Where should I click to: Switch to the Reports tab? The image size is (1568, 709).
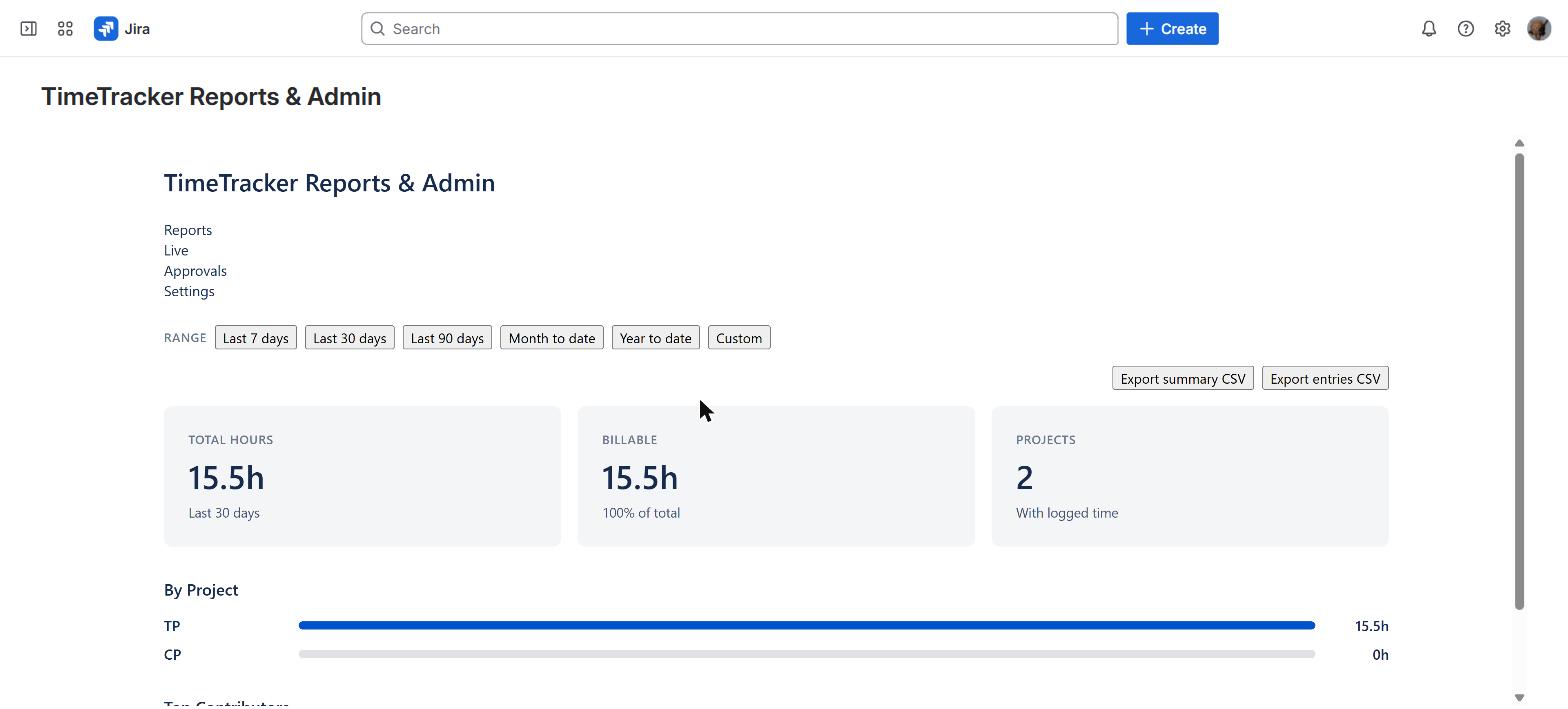point(188,230)
